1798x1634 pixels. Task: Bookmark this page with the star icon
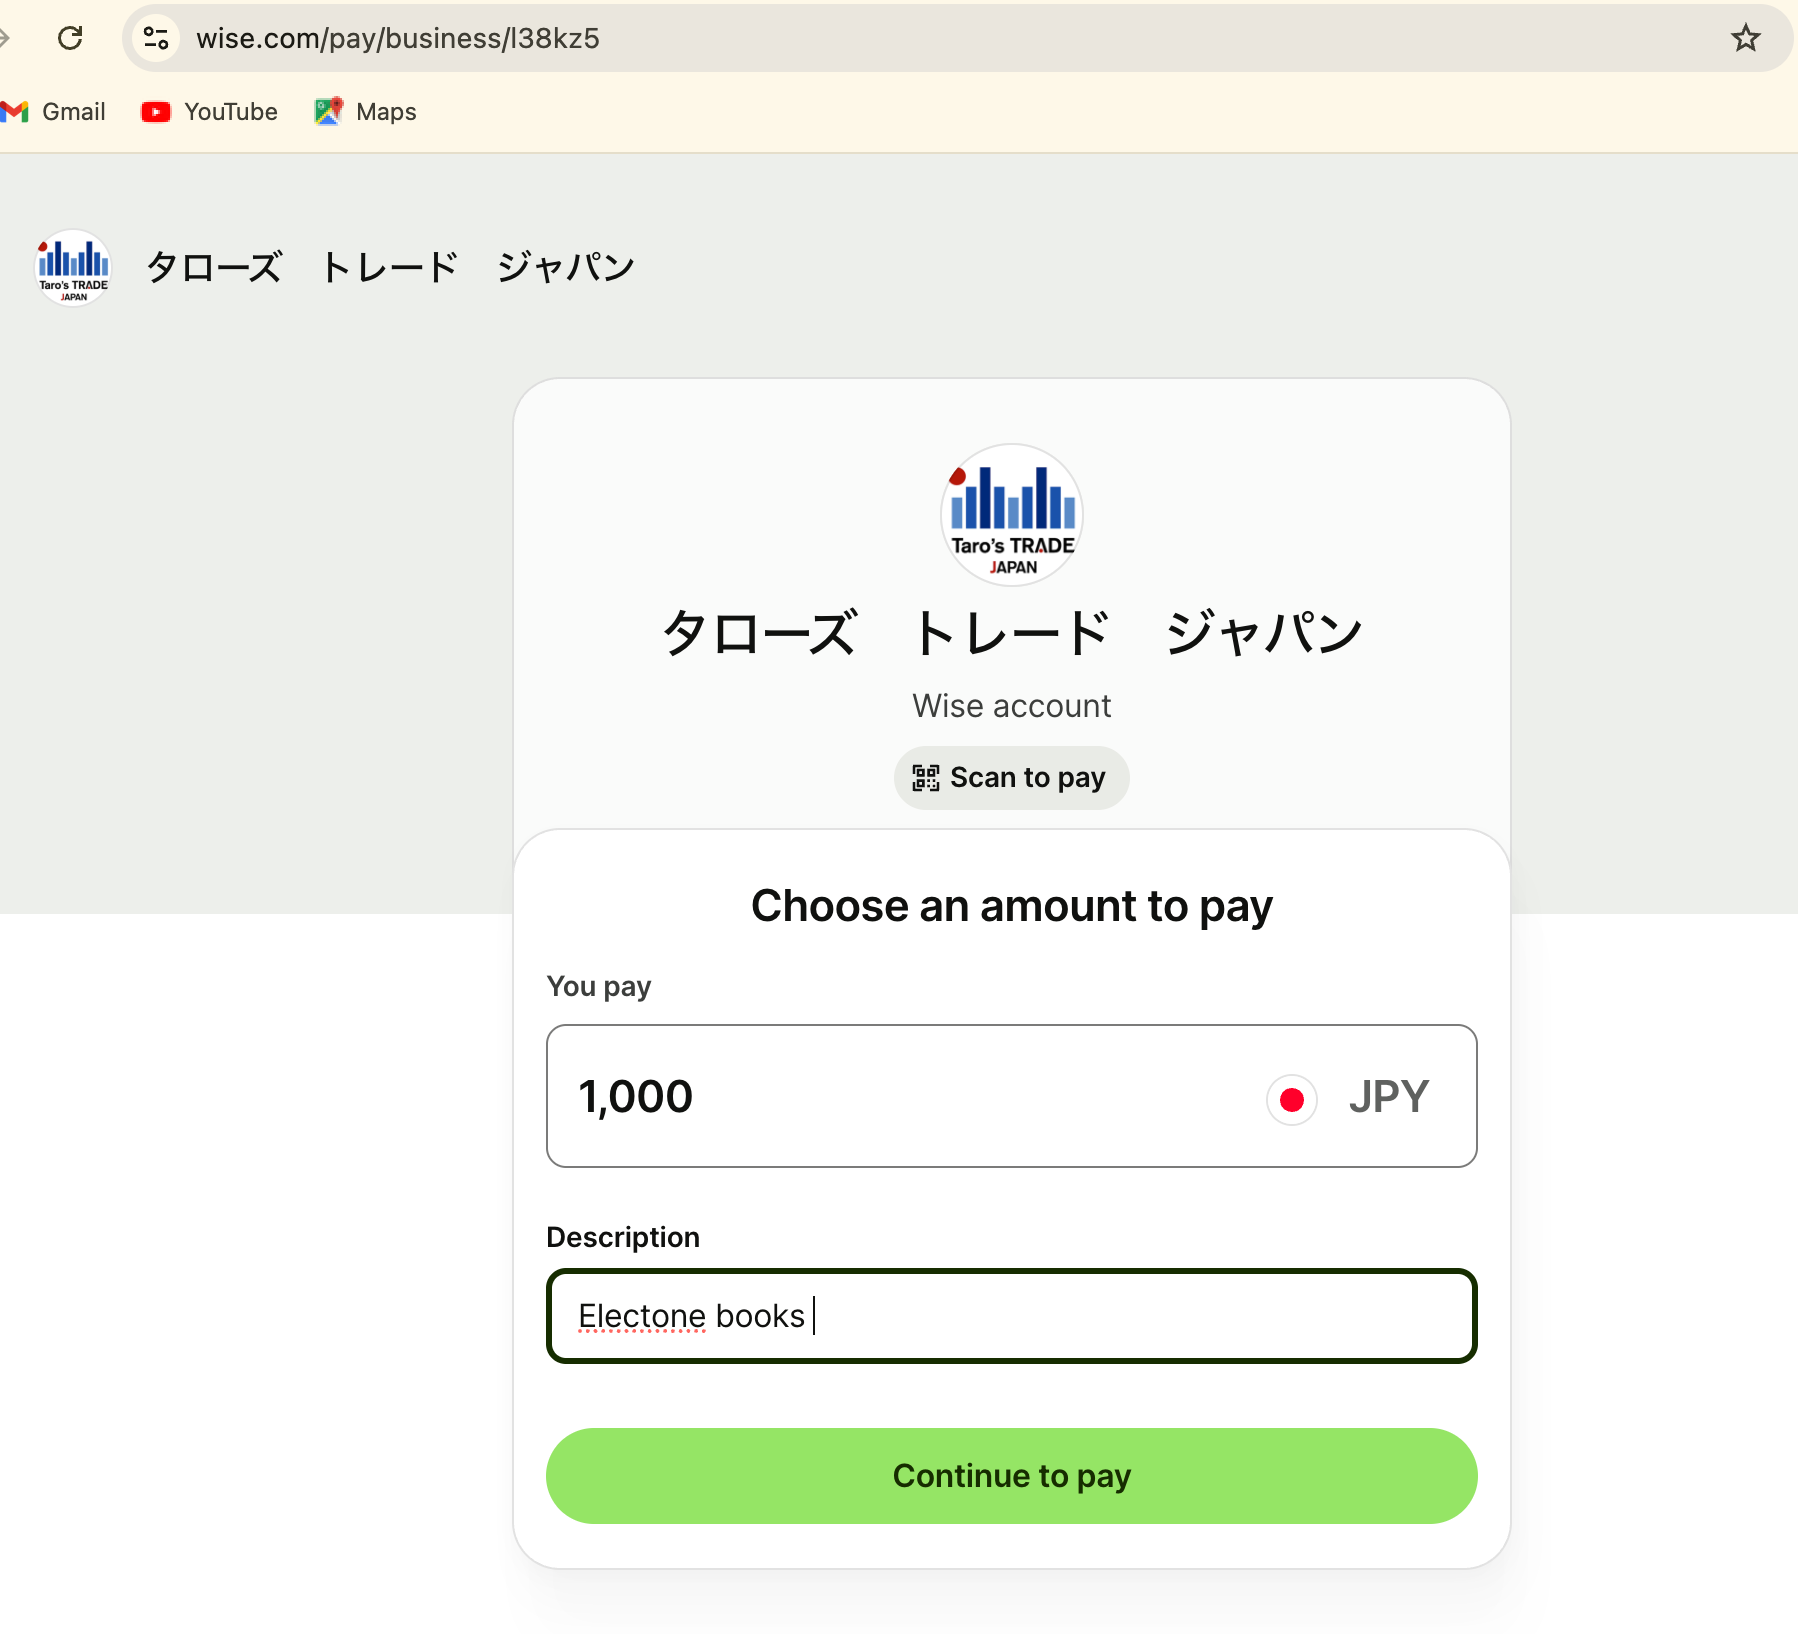point(1745,38)
